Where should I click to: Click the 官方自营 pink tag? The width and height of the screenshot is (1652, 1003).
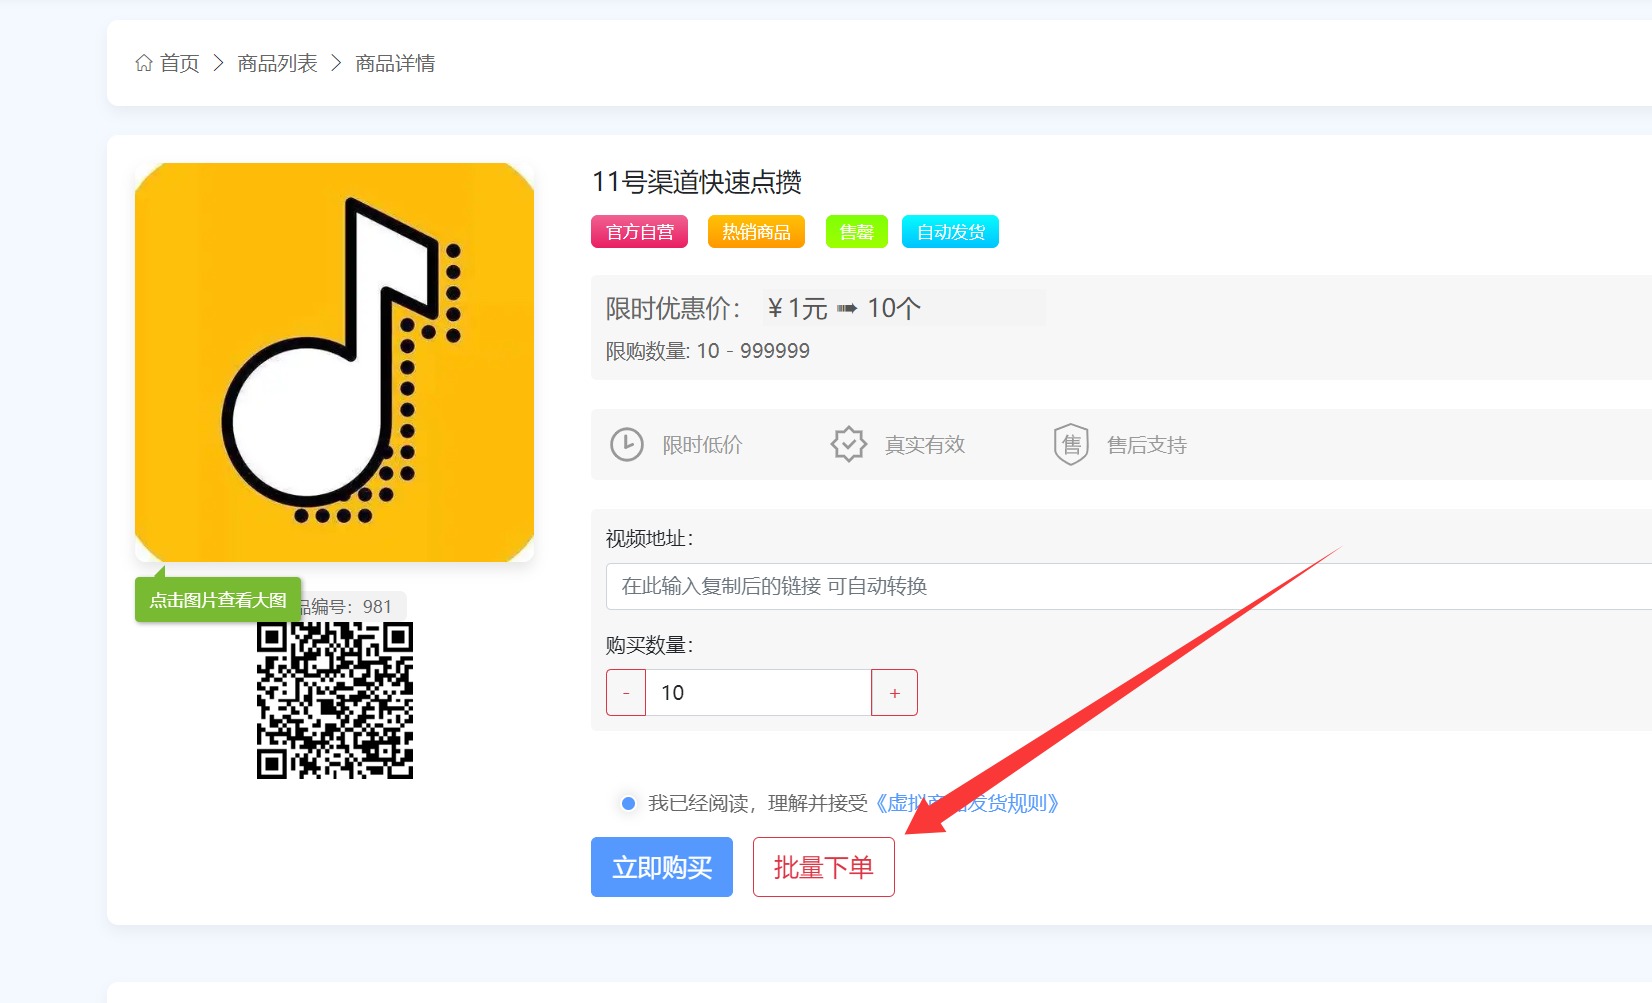point(640,232)
